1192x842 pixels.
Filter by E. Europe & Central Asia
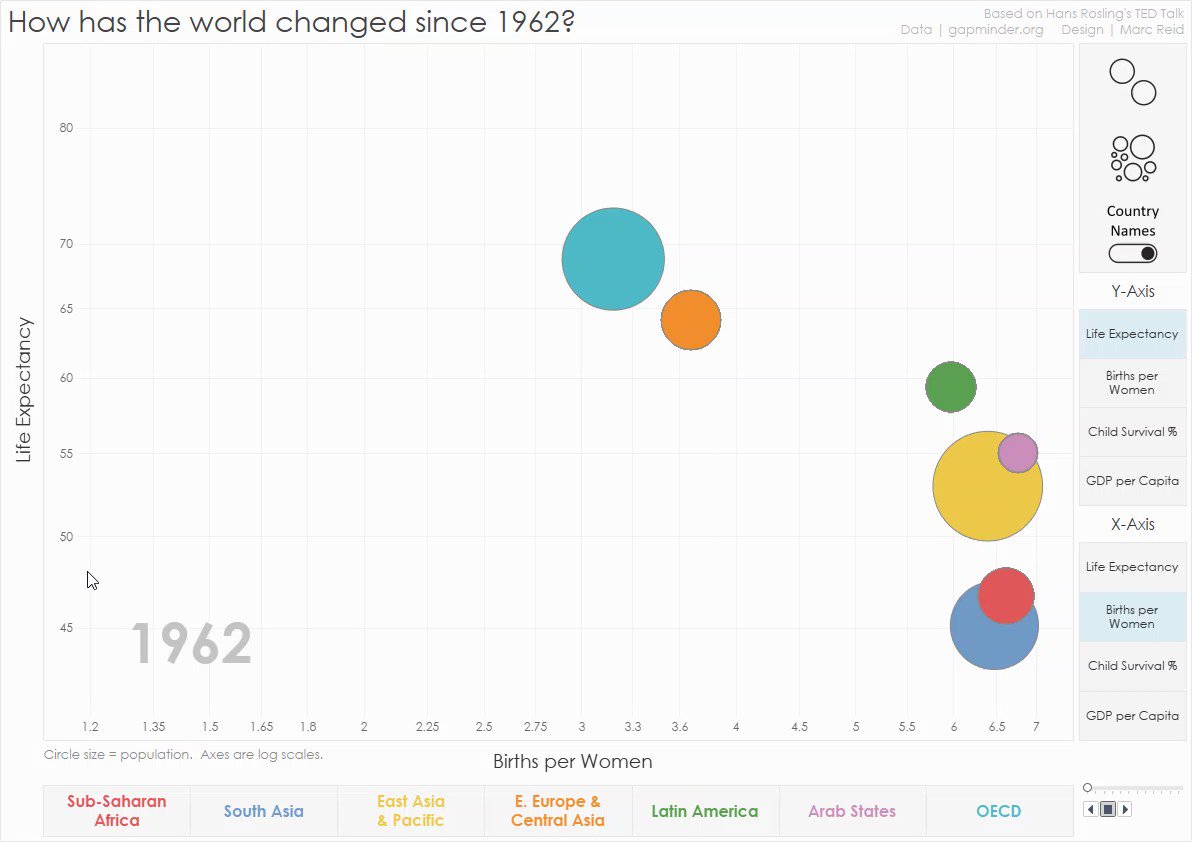[558, 811]
